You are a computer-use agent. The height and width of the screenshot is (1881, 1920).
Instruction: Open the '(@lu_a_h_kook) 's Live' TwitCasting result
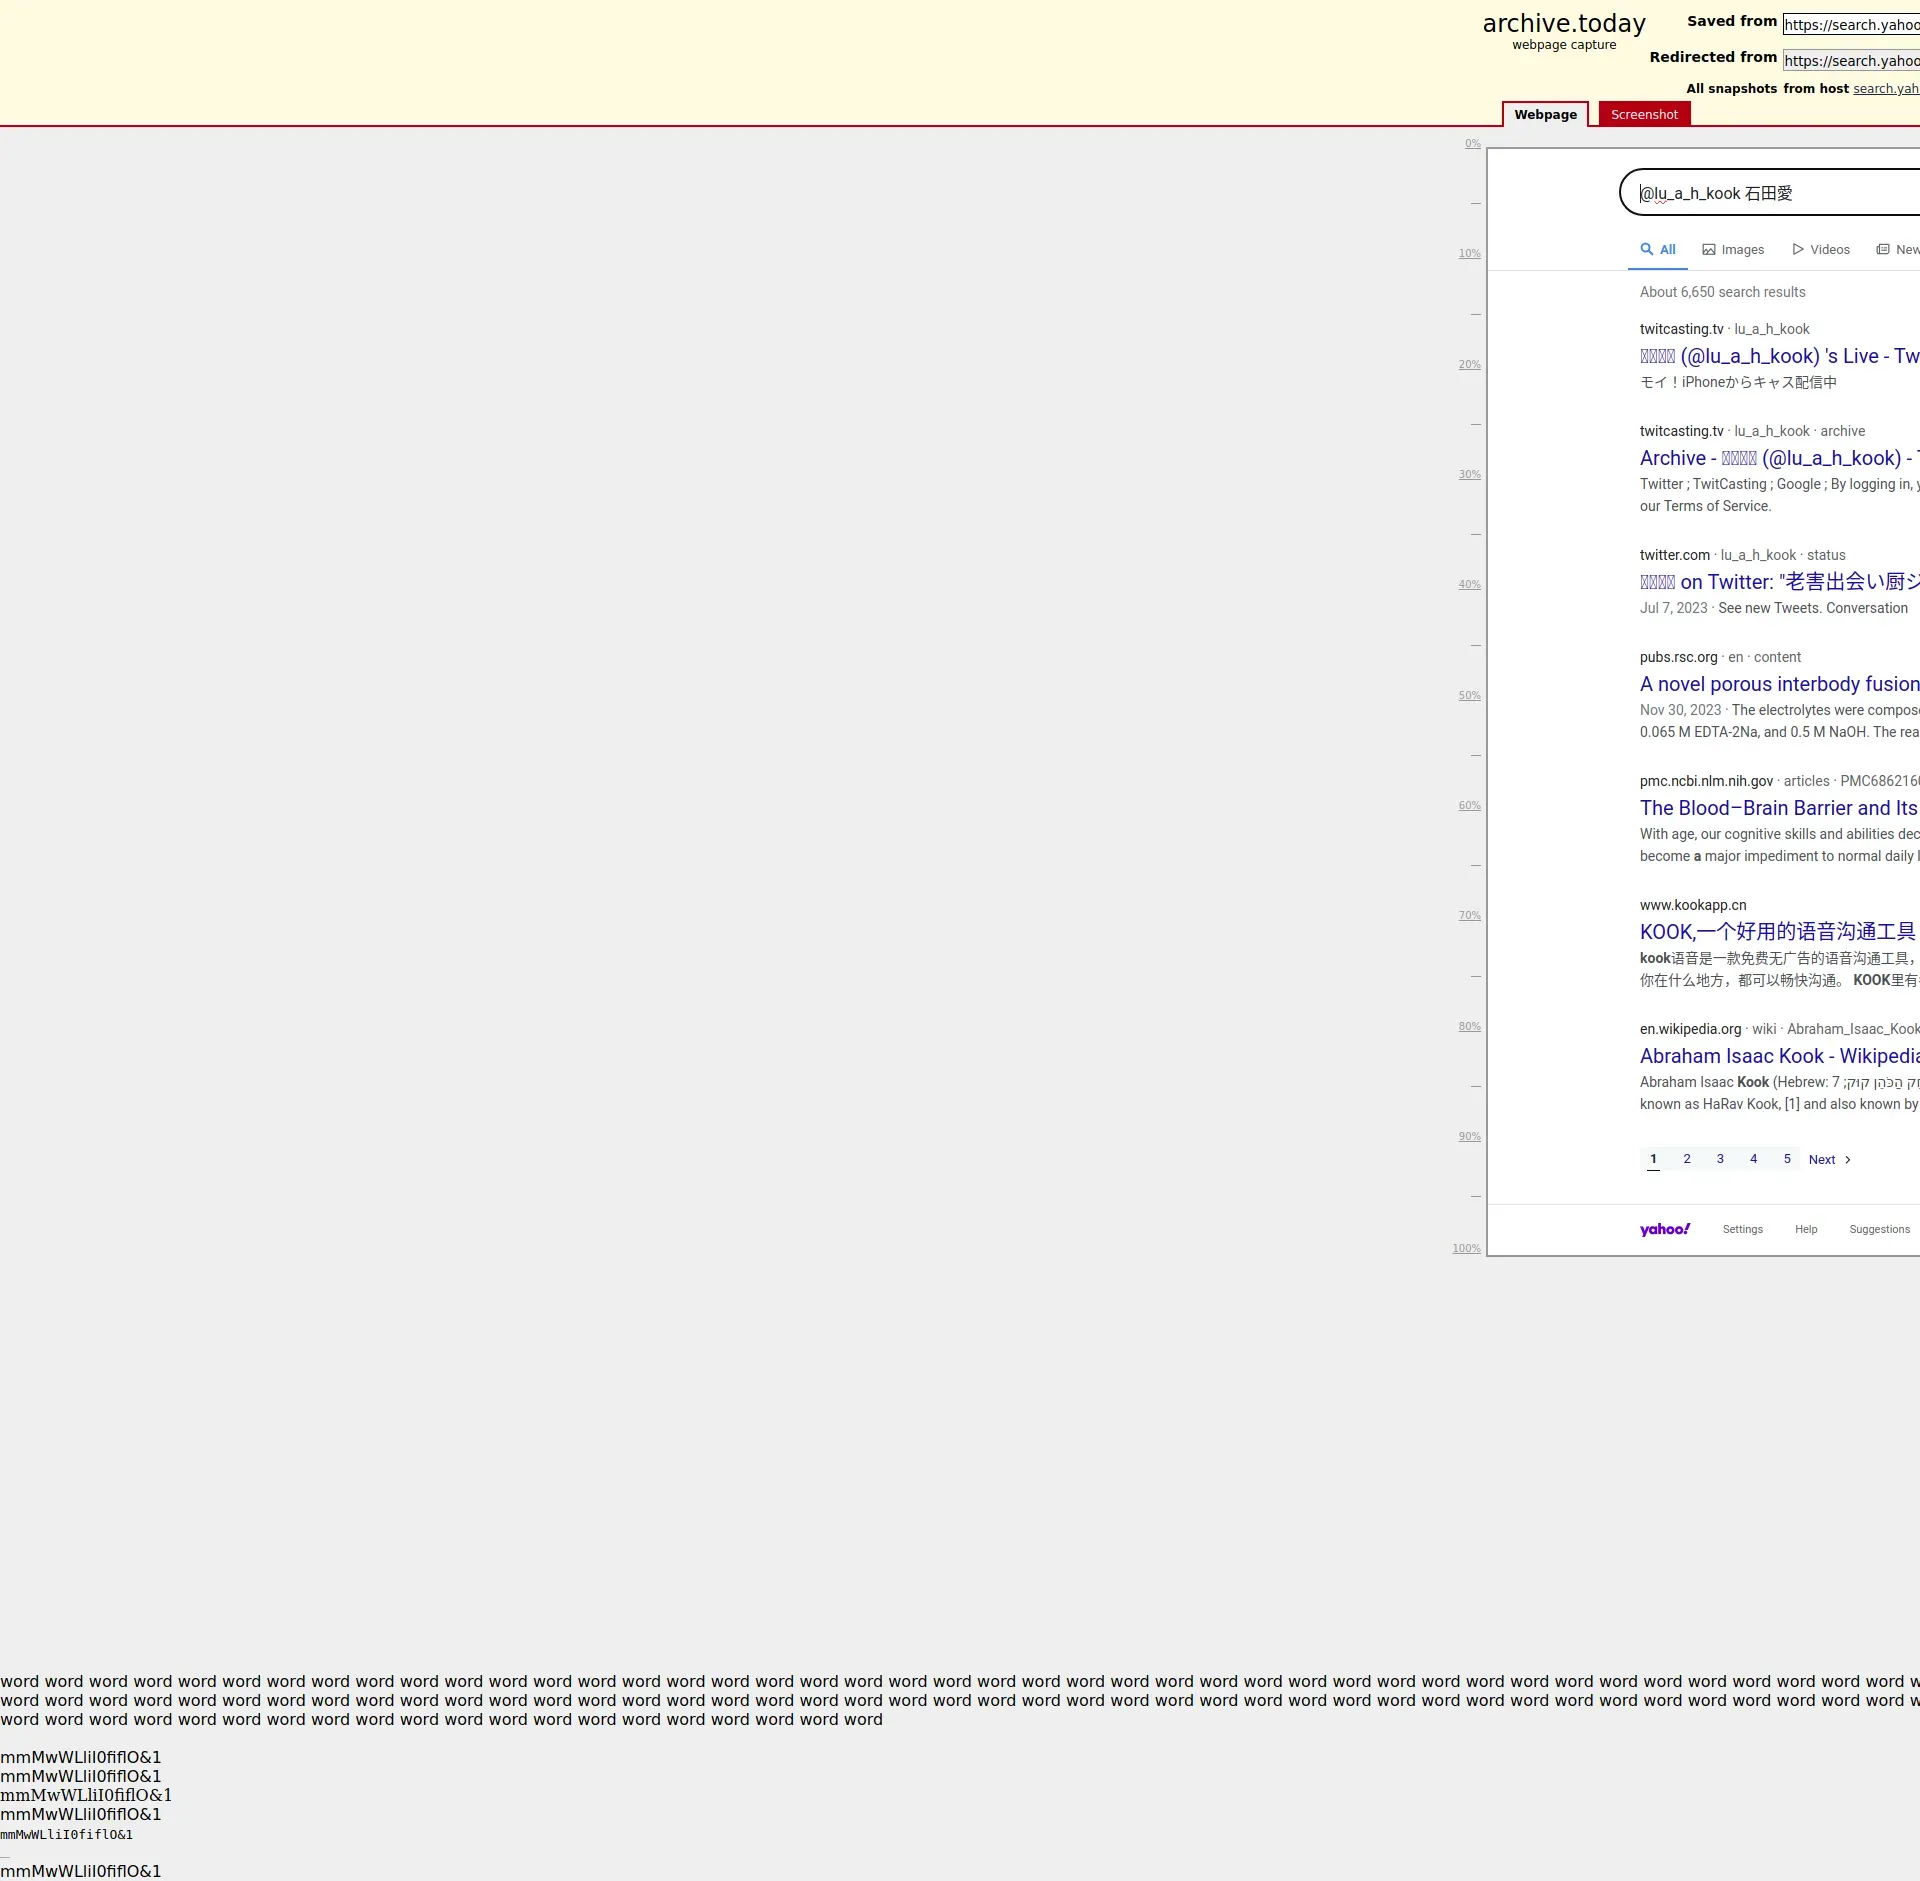click(1780, 356)
